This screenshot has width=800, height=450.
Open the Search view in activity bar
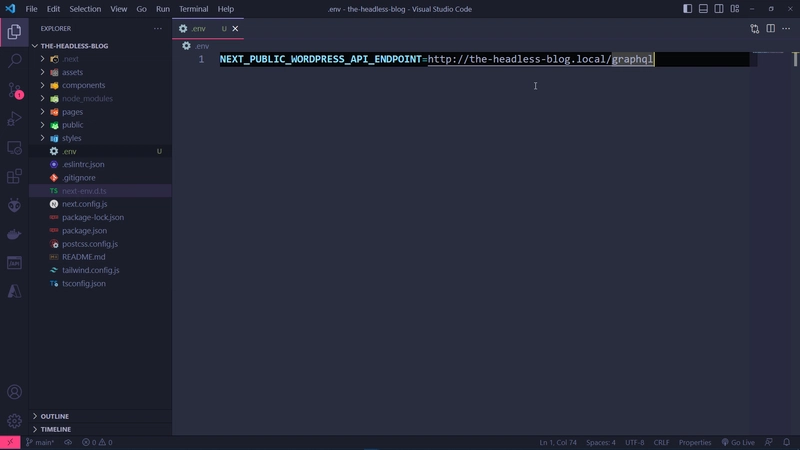pyautogui.click(x=14, y=61)
